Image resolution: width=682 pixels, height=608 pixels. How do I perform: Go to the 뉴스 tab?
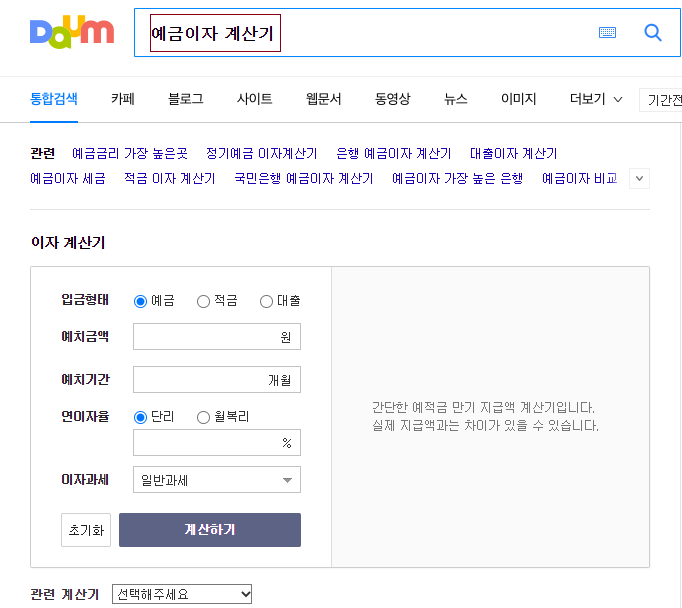455,99
